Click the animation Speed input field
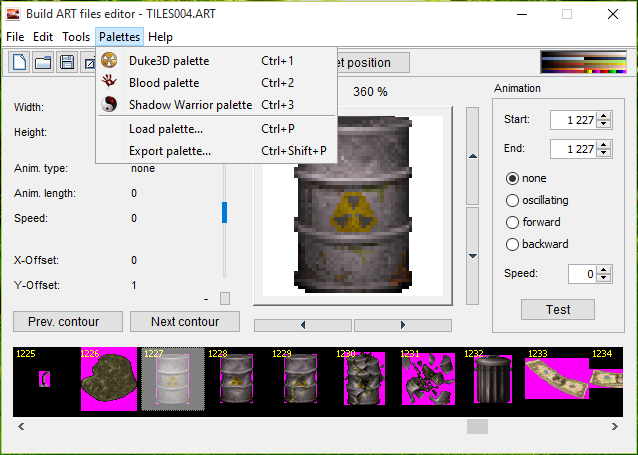Viewport: 638px width, 455px height. (x=583, y=274)
